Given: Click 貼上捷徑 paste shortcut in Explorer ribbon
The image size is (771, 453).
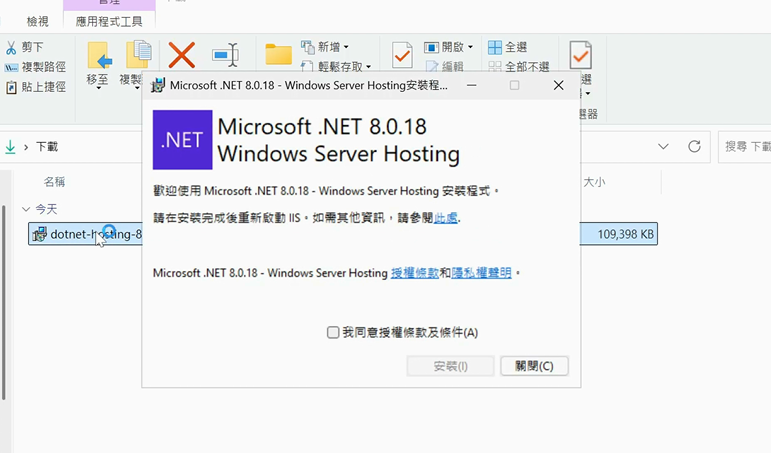Looking at the screenshot, I should [35, 87].
